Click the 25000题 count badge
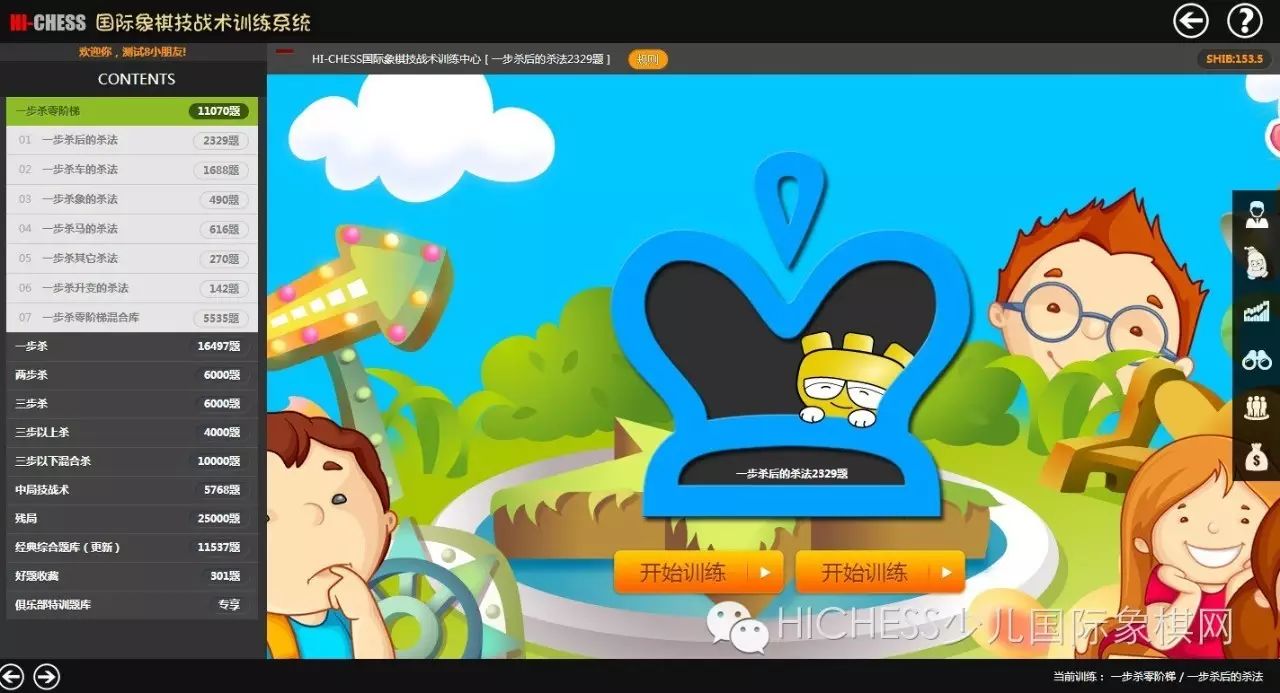This screenshot has width=1280, height=693. (219, 519)
